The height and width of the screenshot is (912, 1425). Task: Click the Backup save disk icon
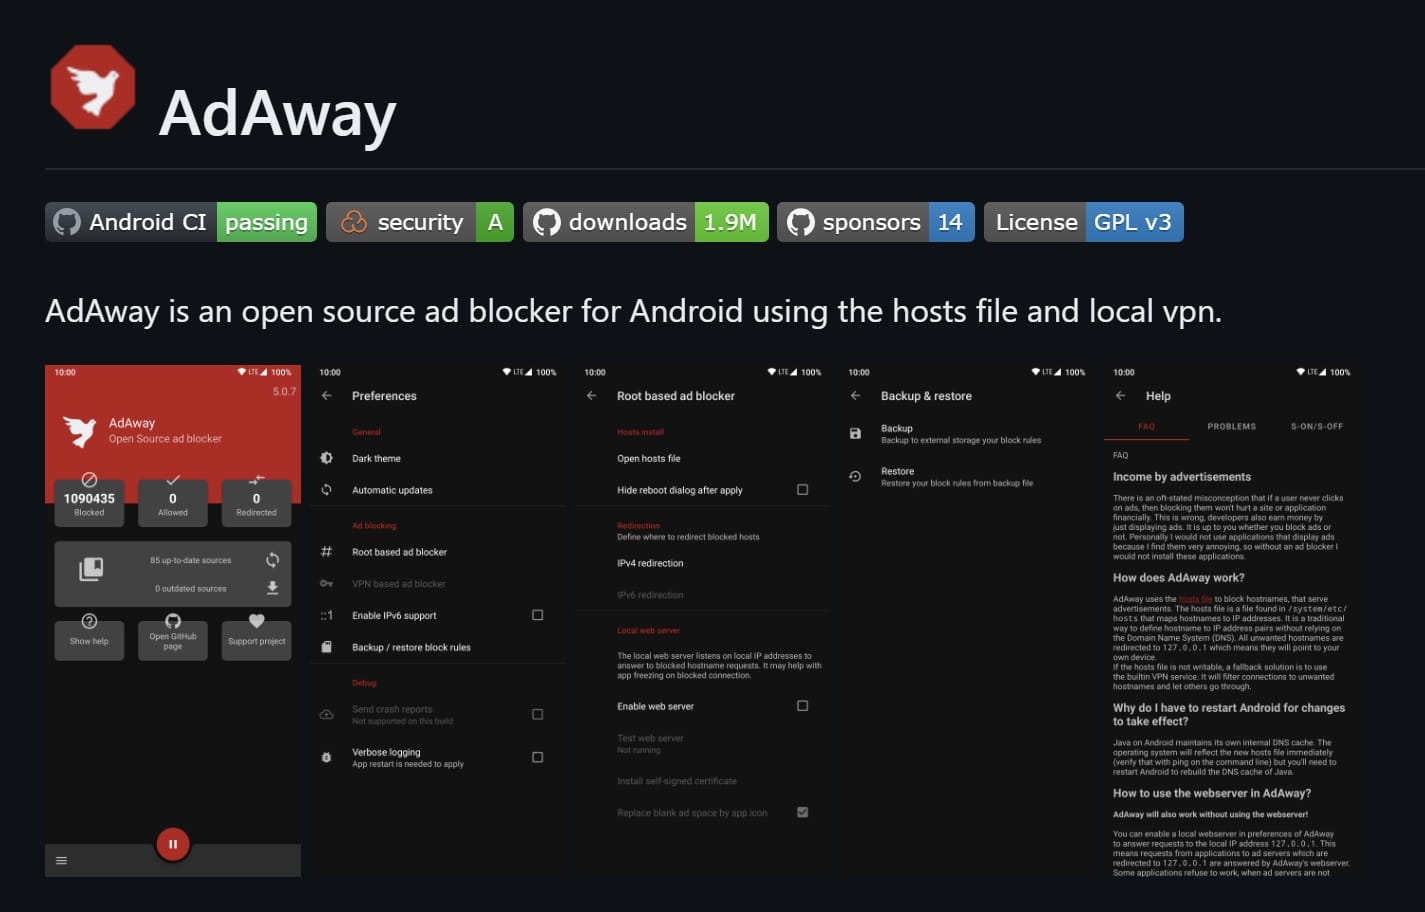[x=855, y=434]
